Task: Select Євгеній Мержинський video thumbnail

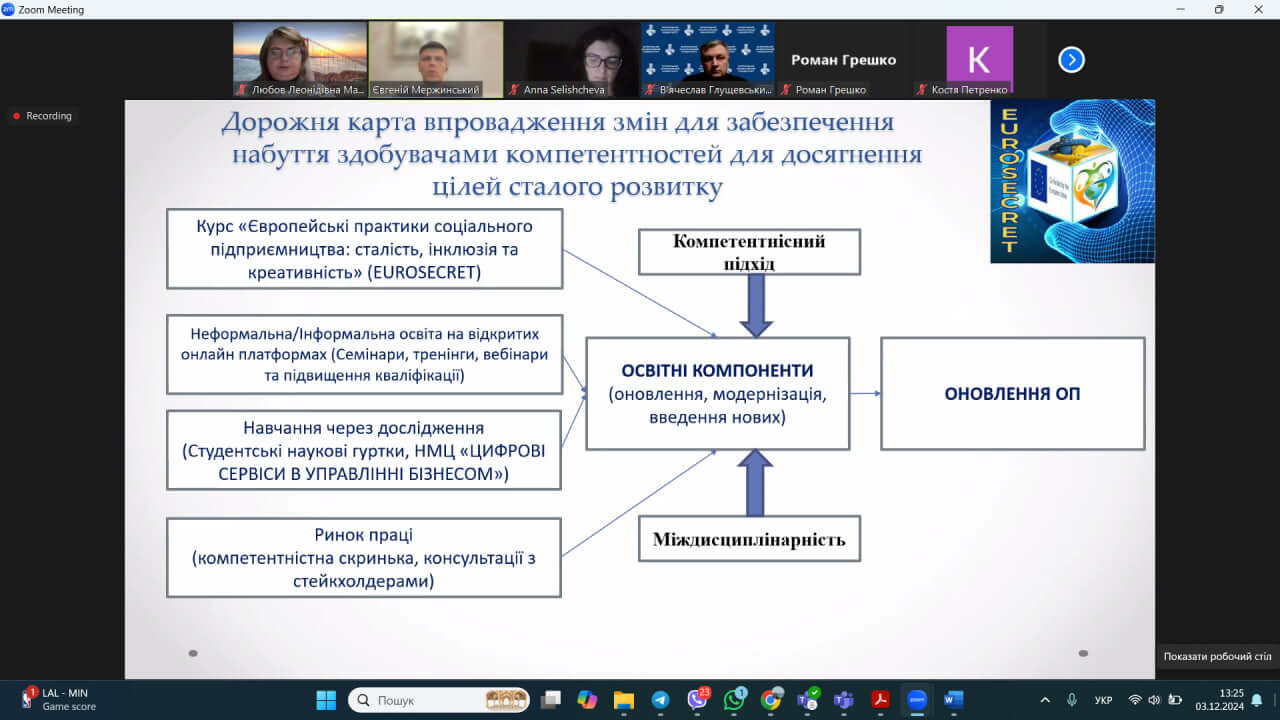Action: click(x=436, y=60)
